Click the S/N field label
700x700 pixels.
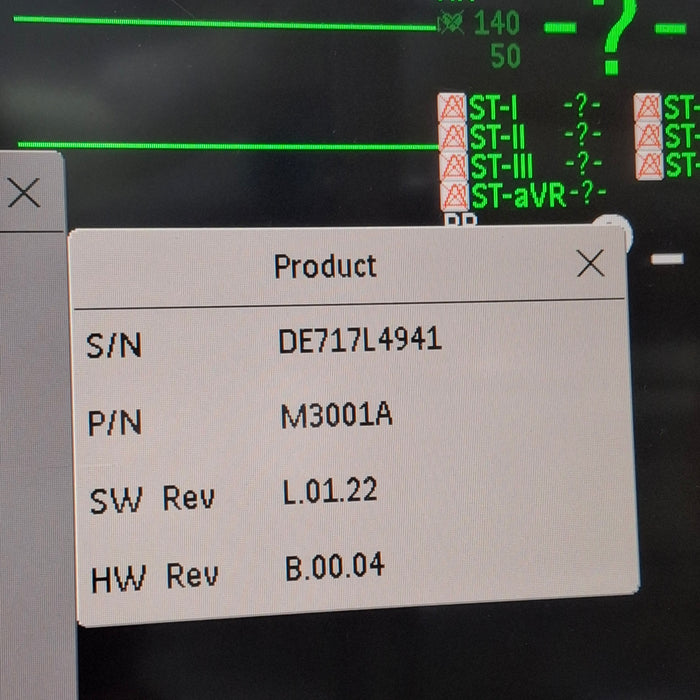tap(114, 345)
